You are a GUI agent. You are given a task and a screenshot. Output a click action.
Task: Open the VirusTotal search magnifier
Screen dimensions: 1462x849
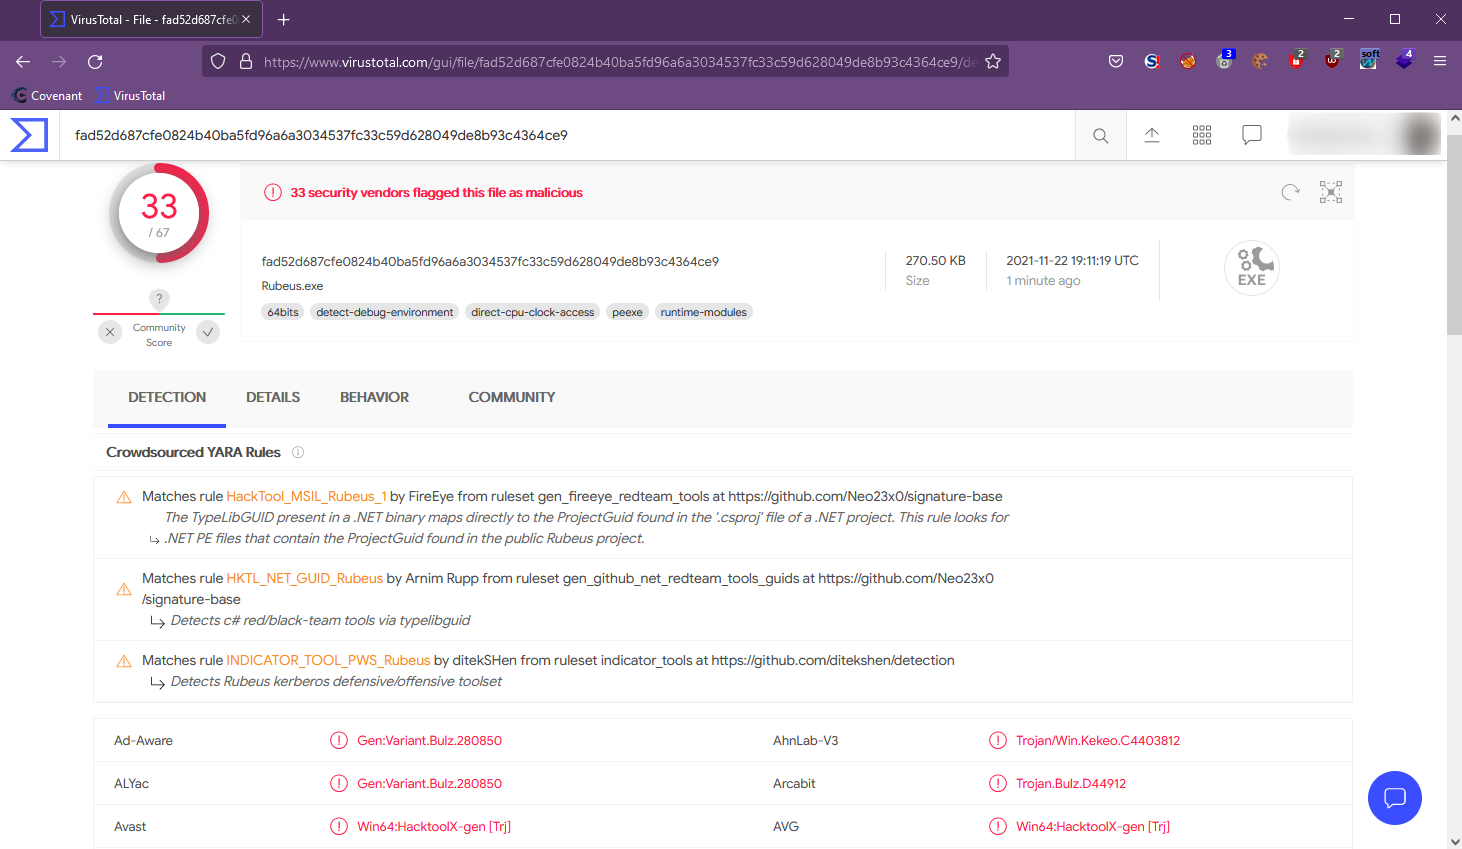1101,136
